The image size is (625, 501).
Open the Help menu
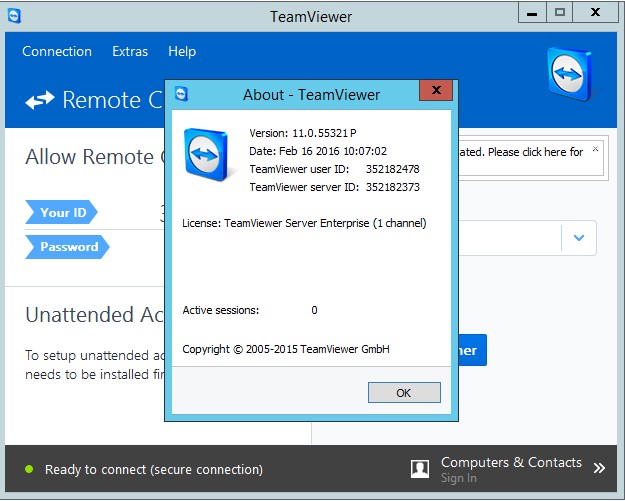click(x=182, y=51)
